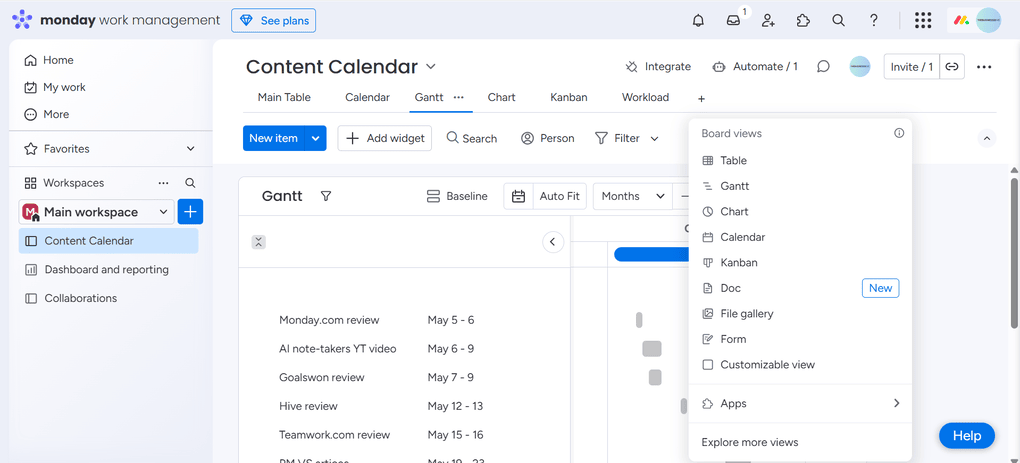Click the invite members icon in top bar
This screenshot has height=463, width=1020.
(768, 20)
